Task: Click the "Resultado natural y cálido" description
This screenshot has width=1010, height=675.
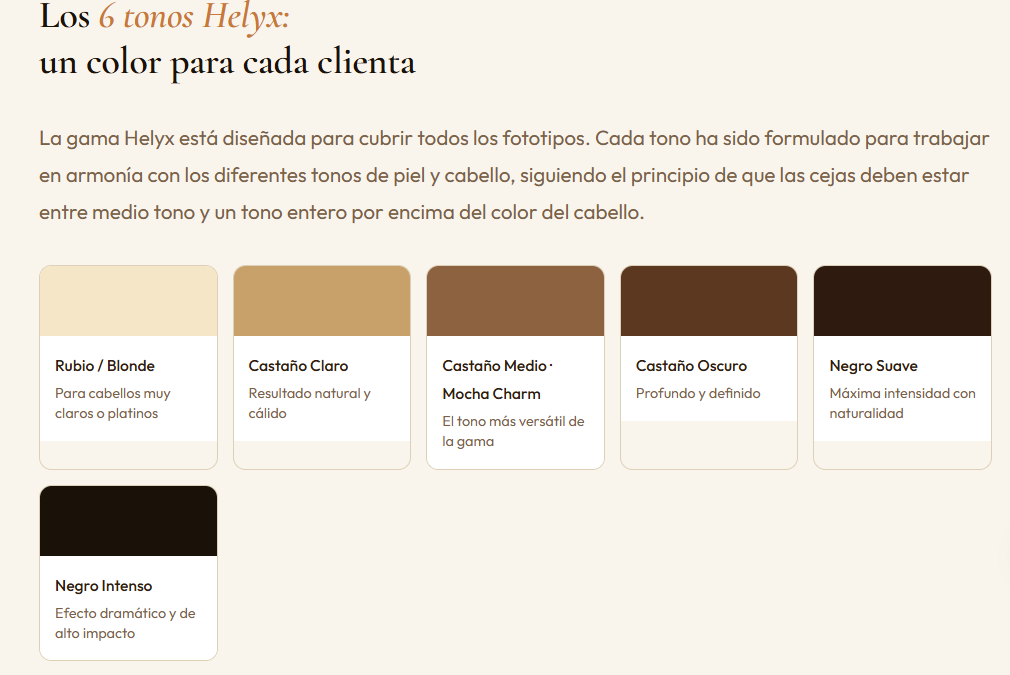Action: pos(309,403)
